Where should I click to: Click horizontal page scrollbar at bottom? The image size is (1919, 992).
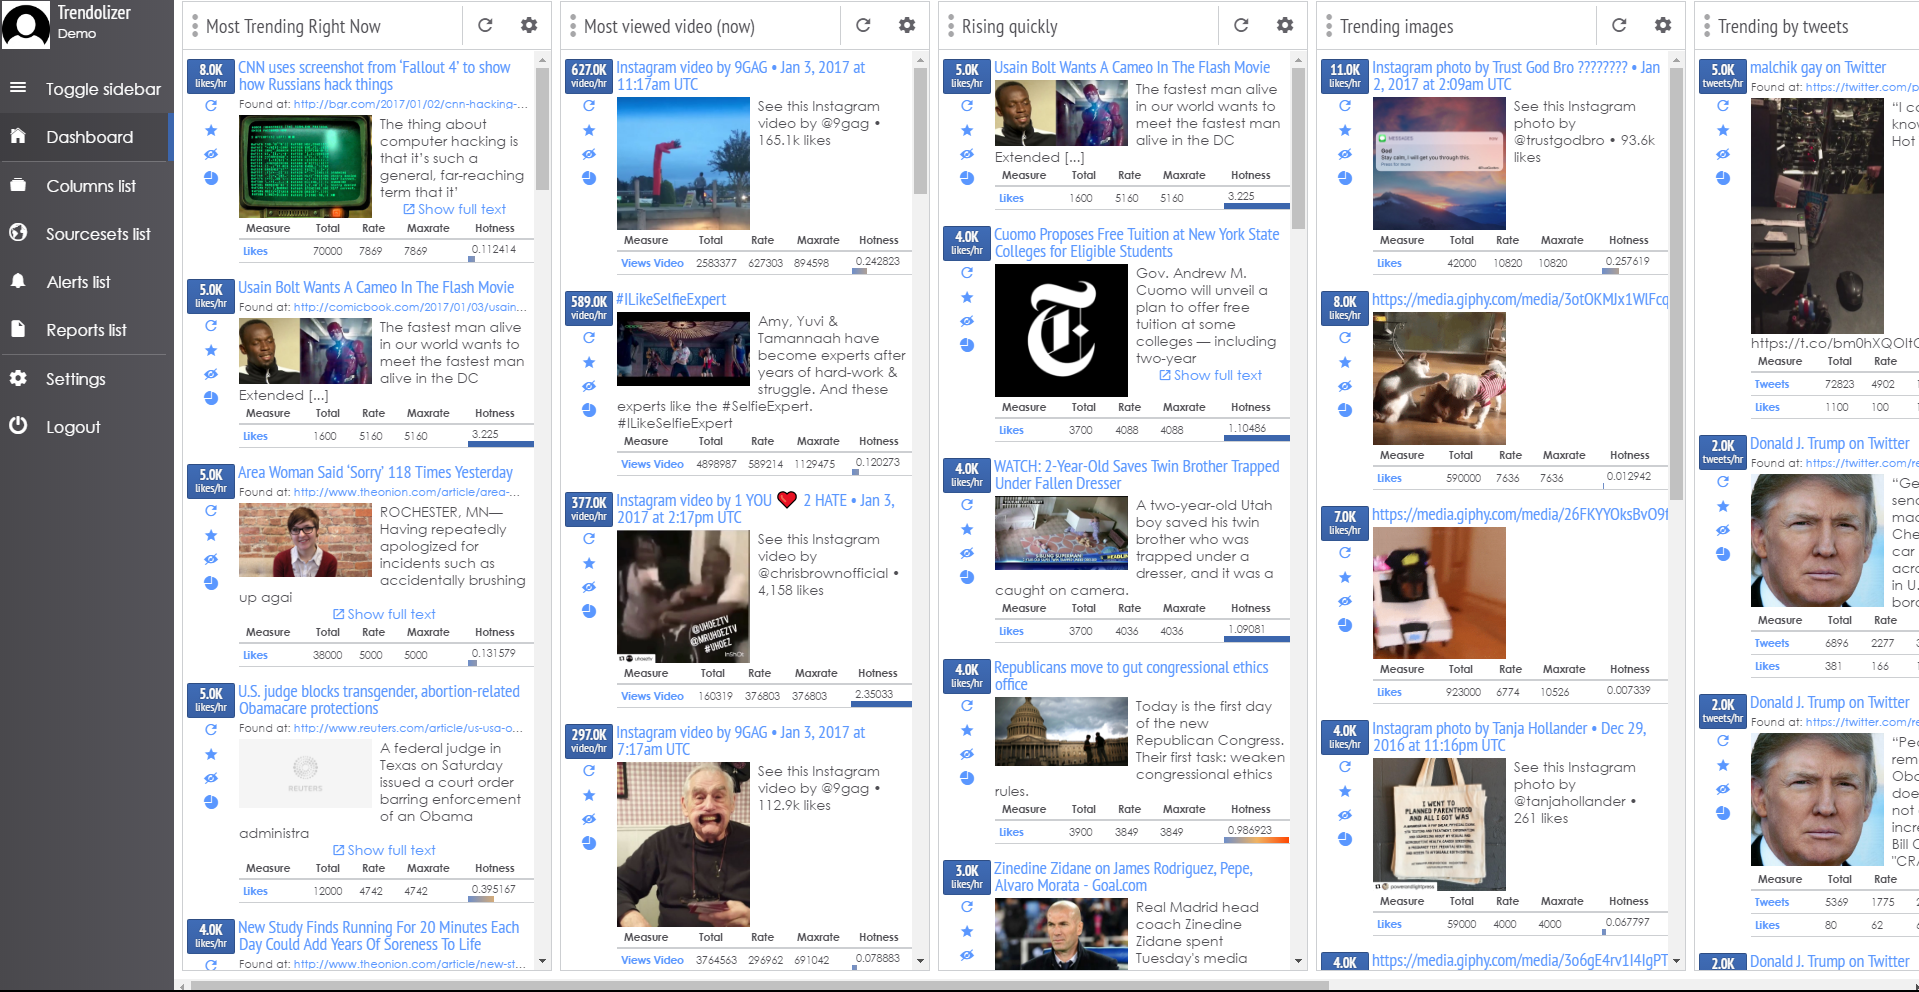pyautogui.click(x=760, y=986)
